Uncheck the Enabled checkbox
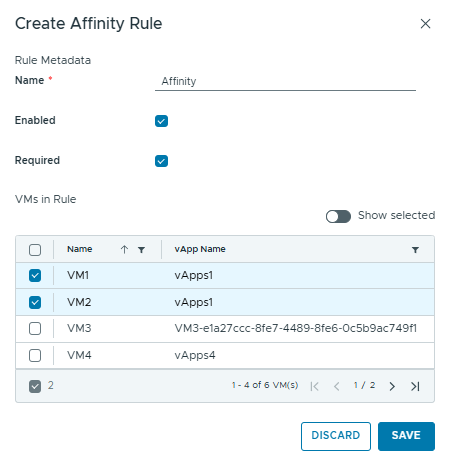This screenshot has width=452, height=467. point(161,121)
